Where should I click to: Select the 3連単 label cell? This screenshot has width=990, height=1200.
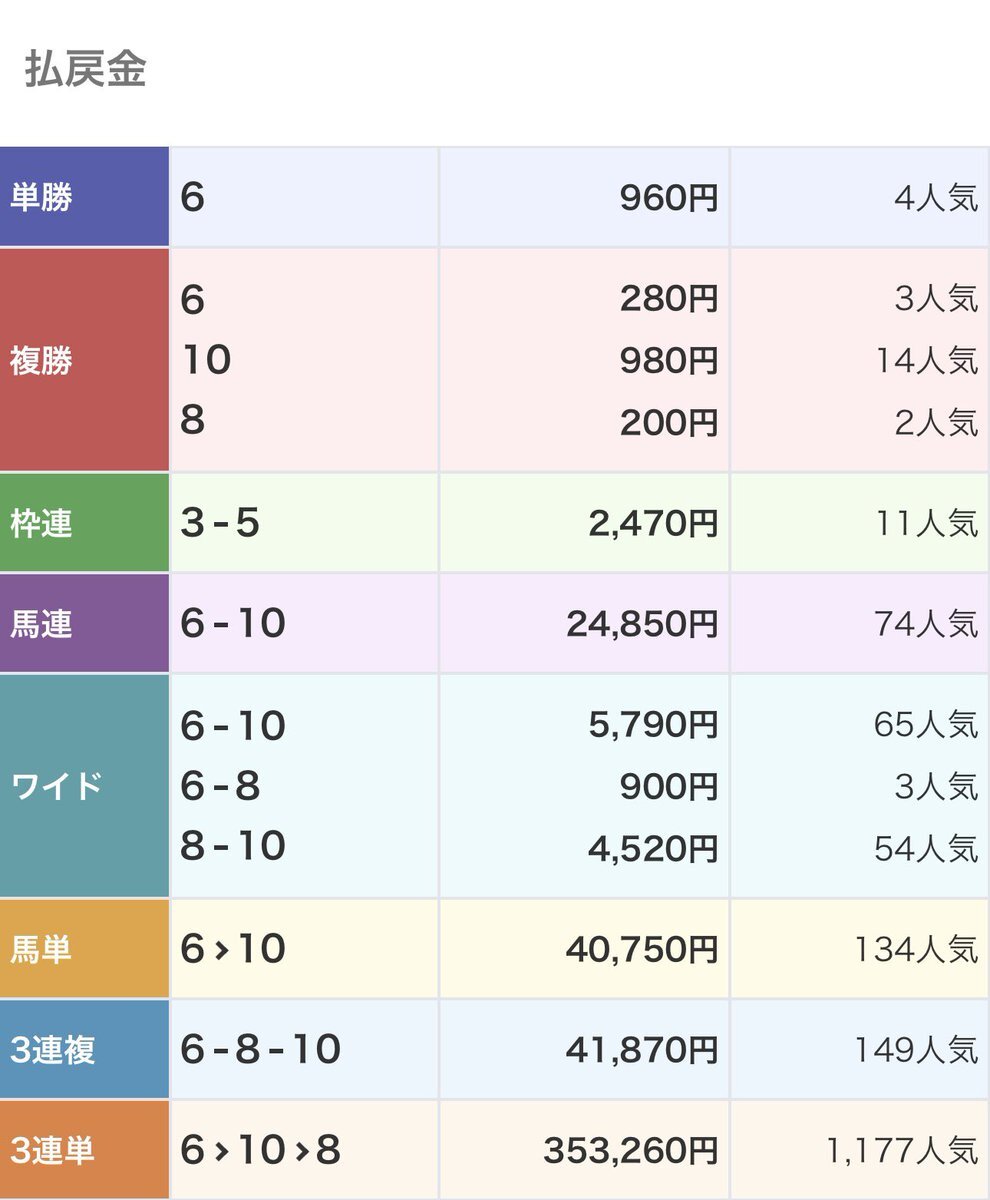point(84,1150)
